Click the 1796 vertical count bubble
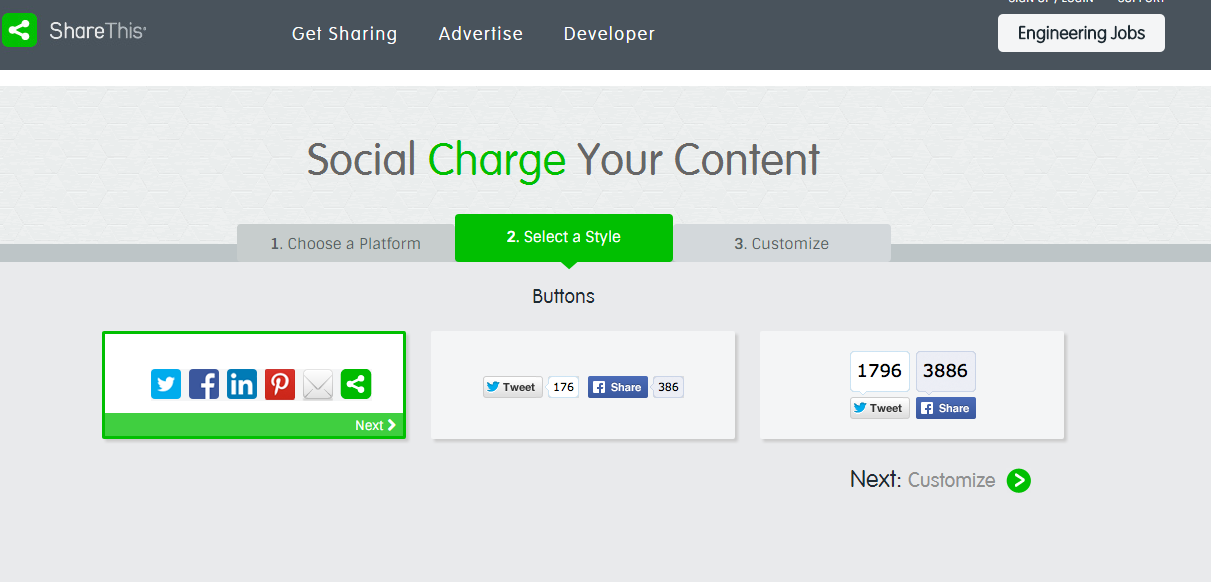1211x582 pixels. [880, 371]
